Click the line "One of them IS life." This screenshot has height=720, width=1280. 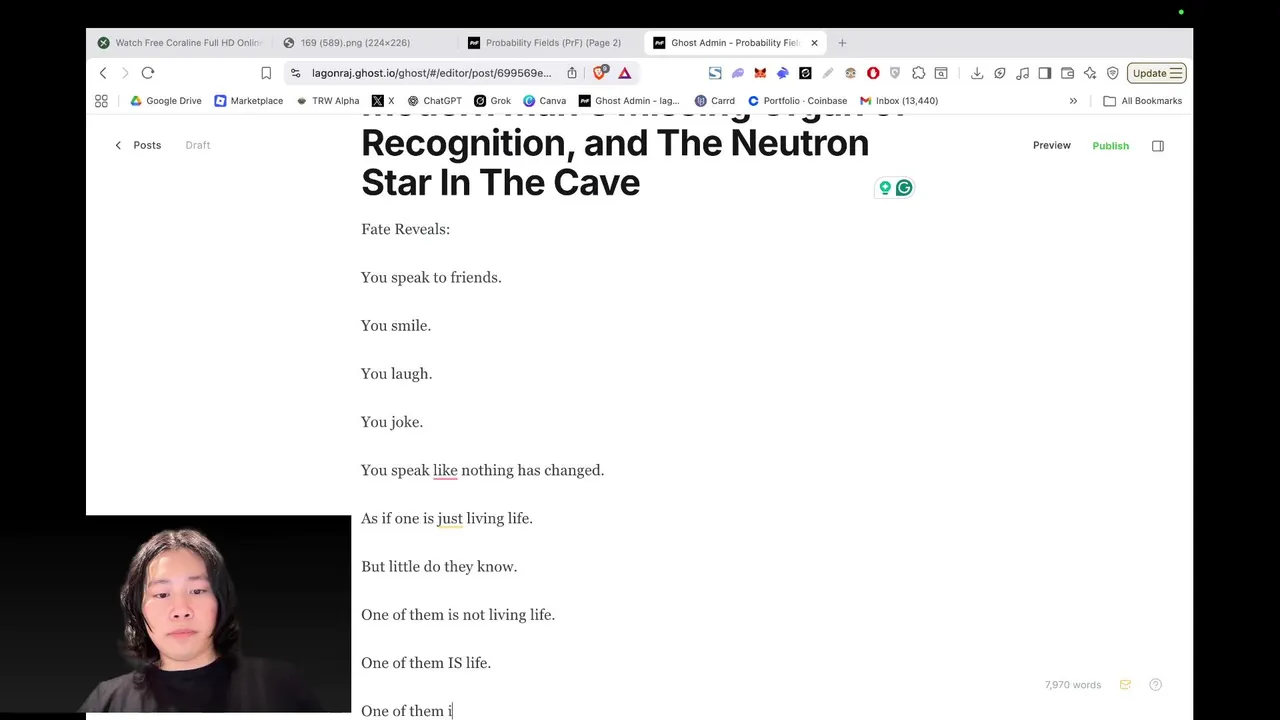click(426, 663)
